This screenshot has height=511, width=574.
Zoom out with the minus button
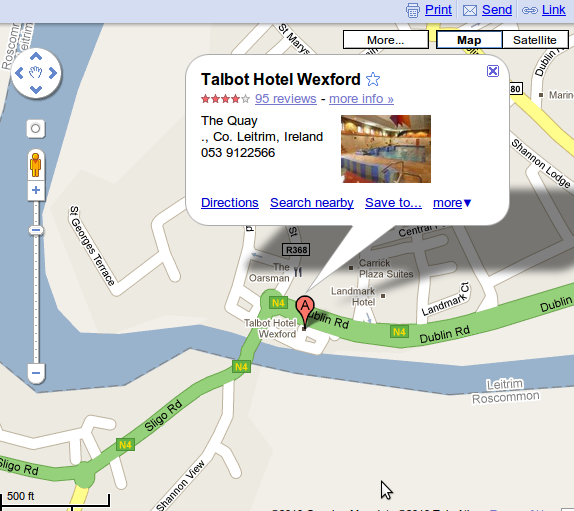[36, 373]
